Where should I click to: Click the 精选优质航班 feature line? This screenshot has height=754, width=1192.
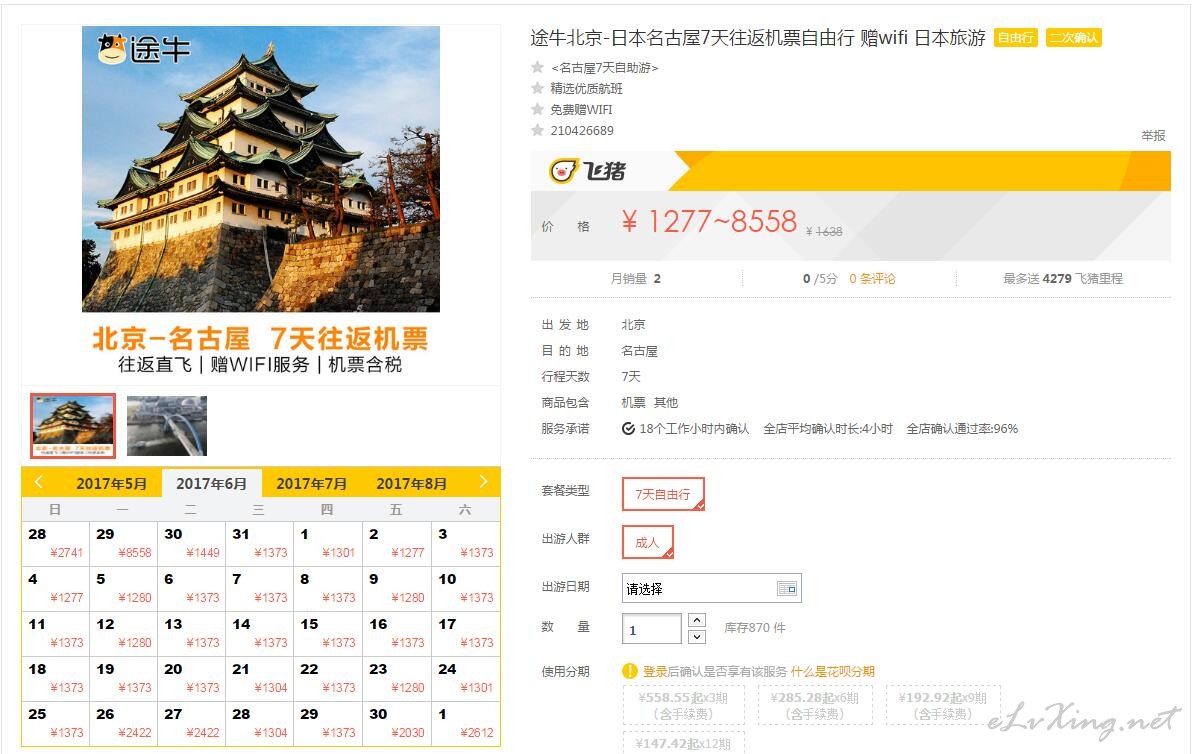tap(586, 88)
